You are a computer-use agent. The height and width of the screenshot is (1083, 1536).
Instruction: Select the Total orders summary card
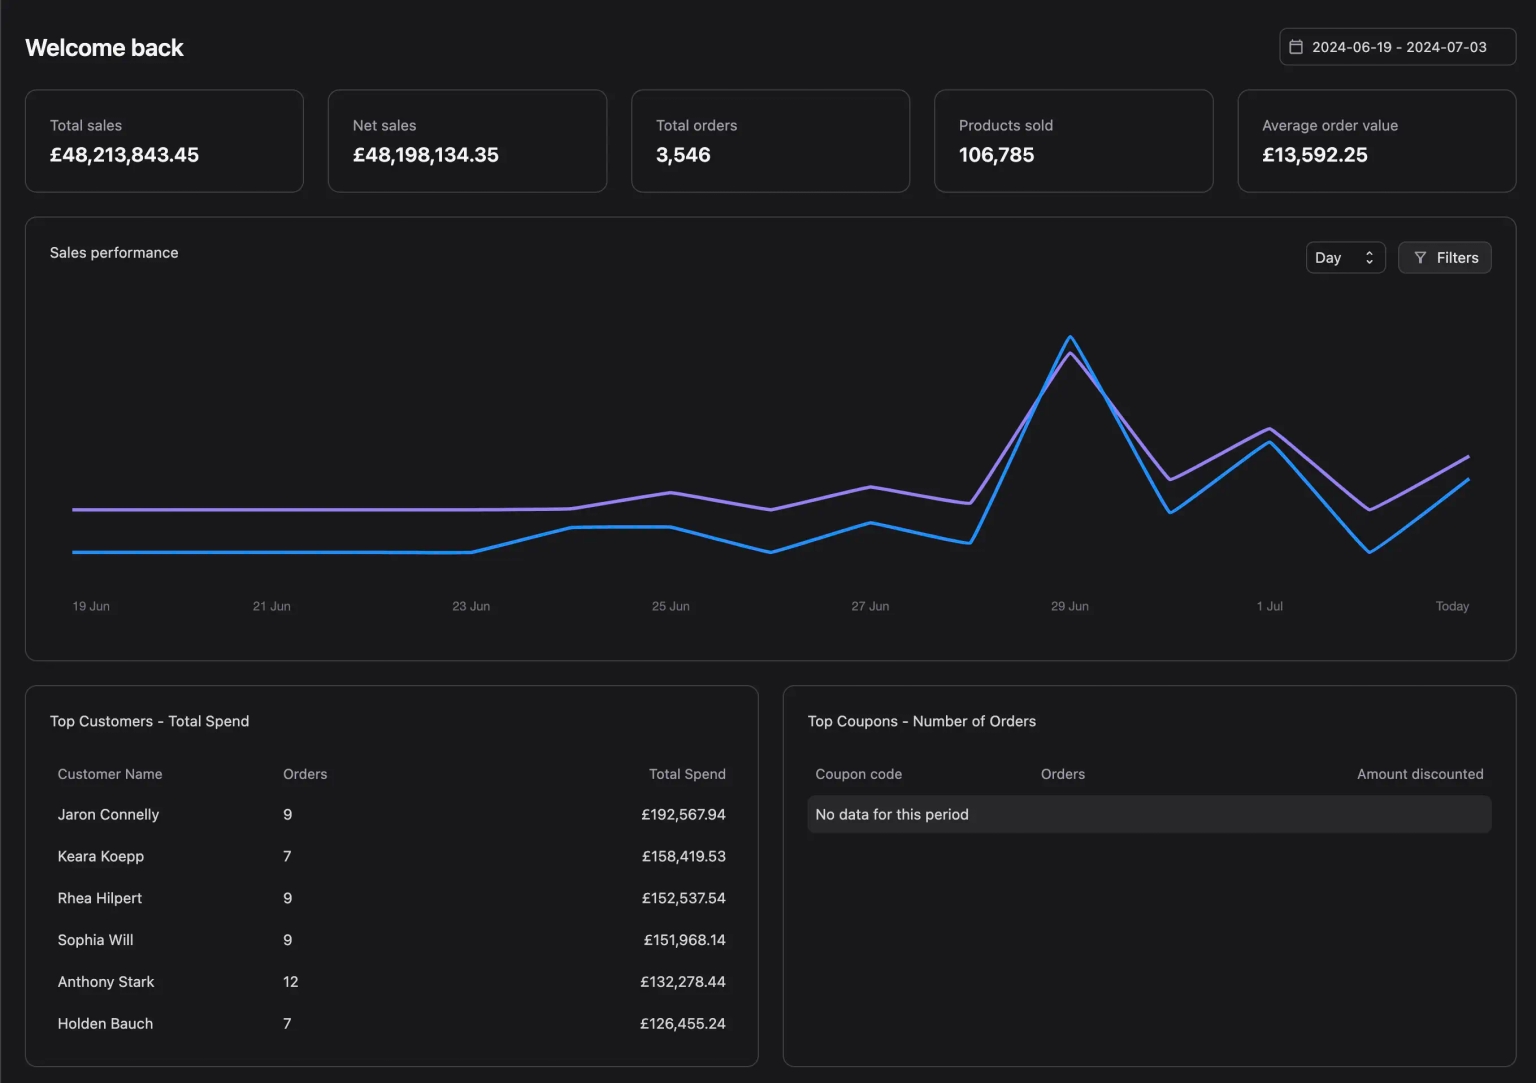tap(770, 141)
